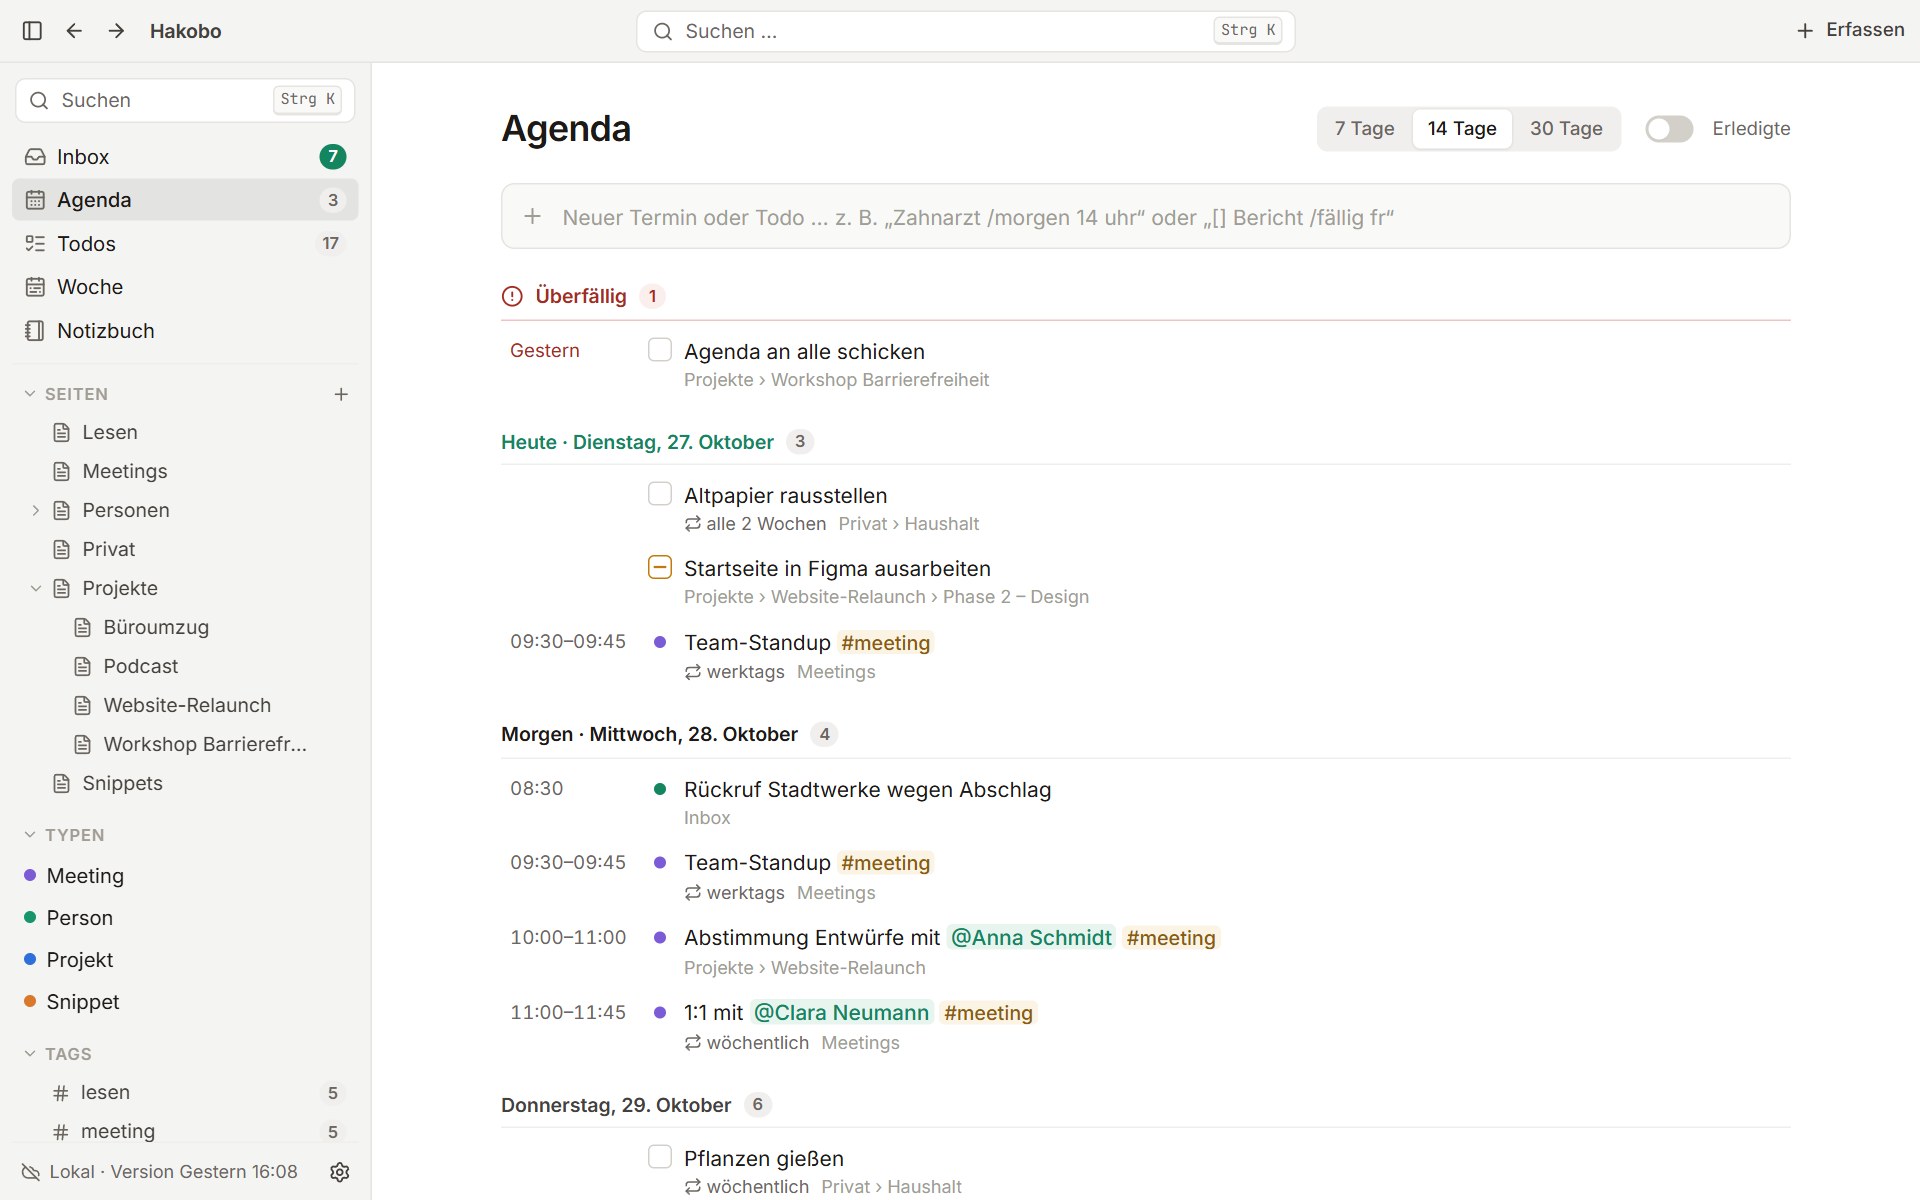Collapse the TYPEN section

coord(30,835)
